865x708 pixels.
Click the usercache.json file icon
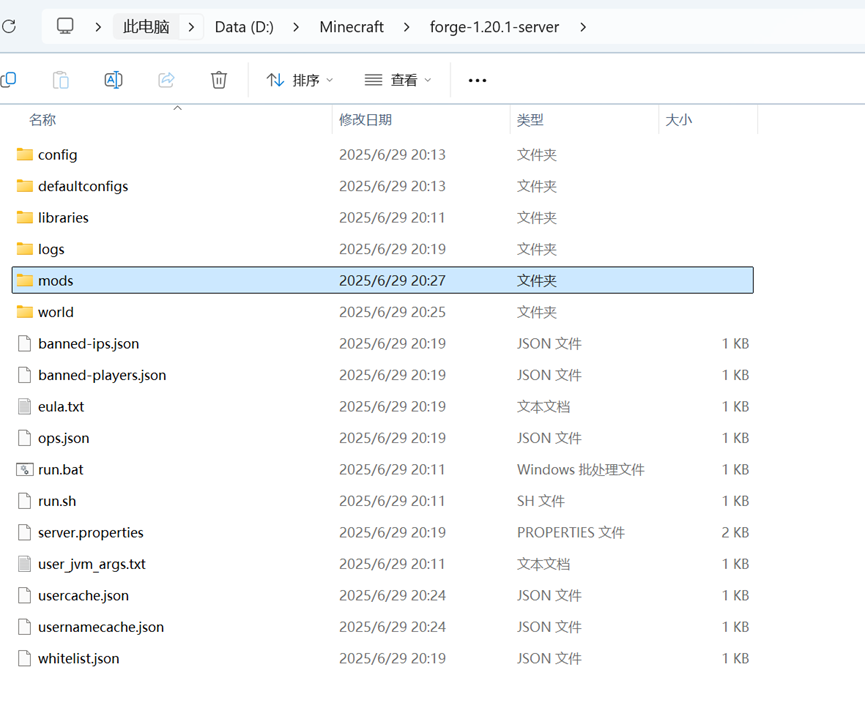pyautogui.click(x=25, y=595)
